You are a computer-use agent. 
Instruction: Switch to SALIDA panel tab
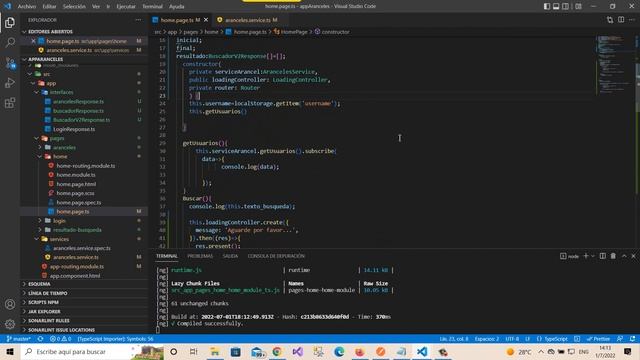tap(230, 256)
